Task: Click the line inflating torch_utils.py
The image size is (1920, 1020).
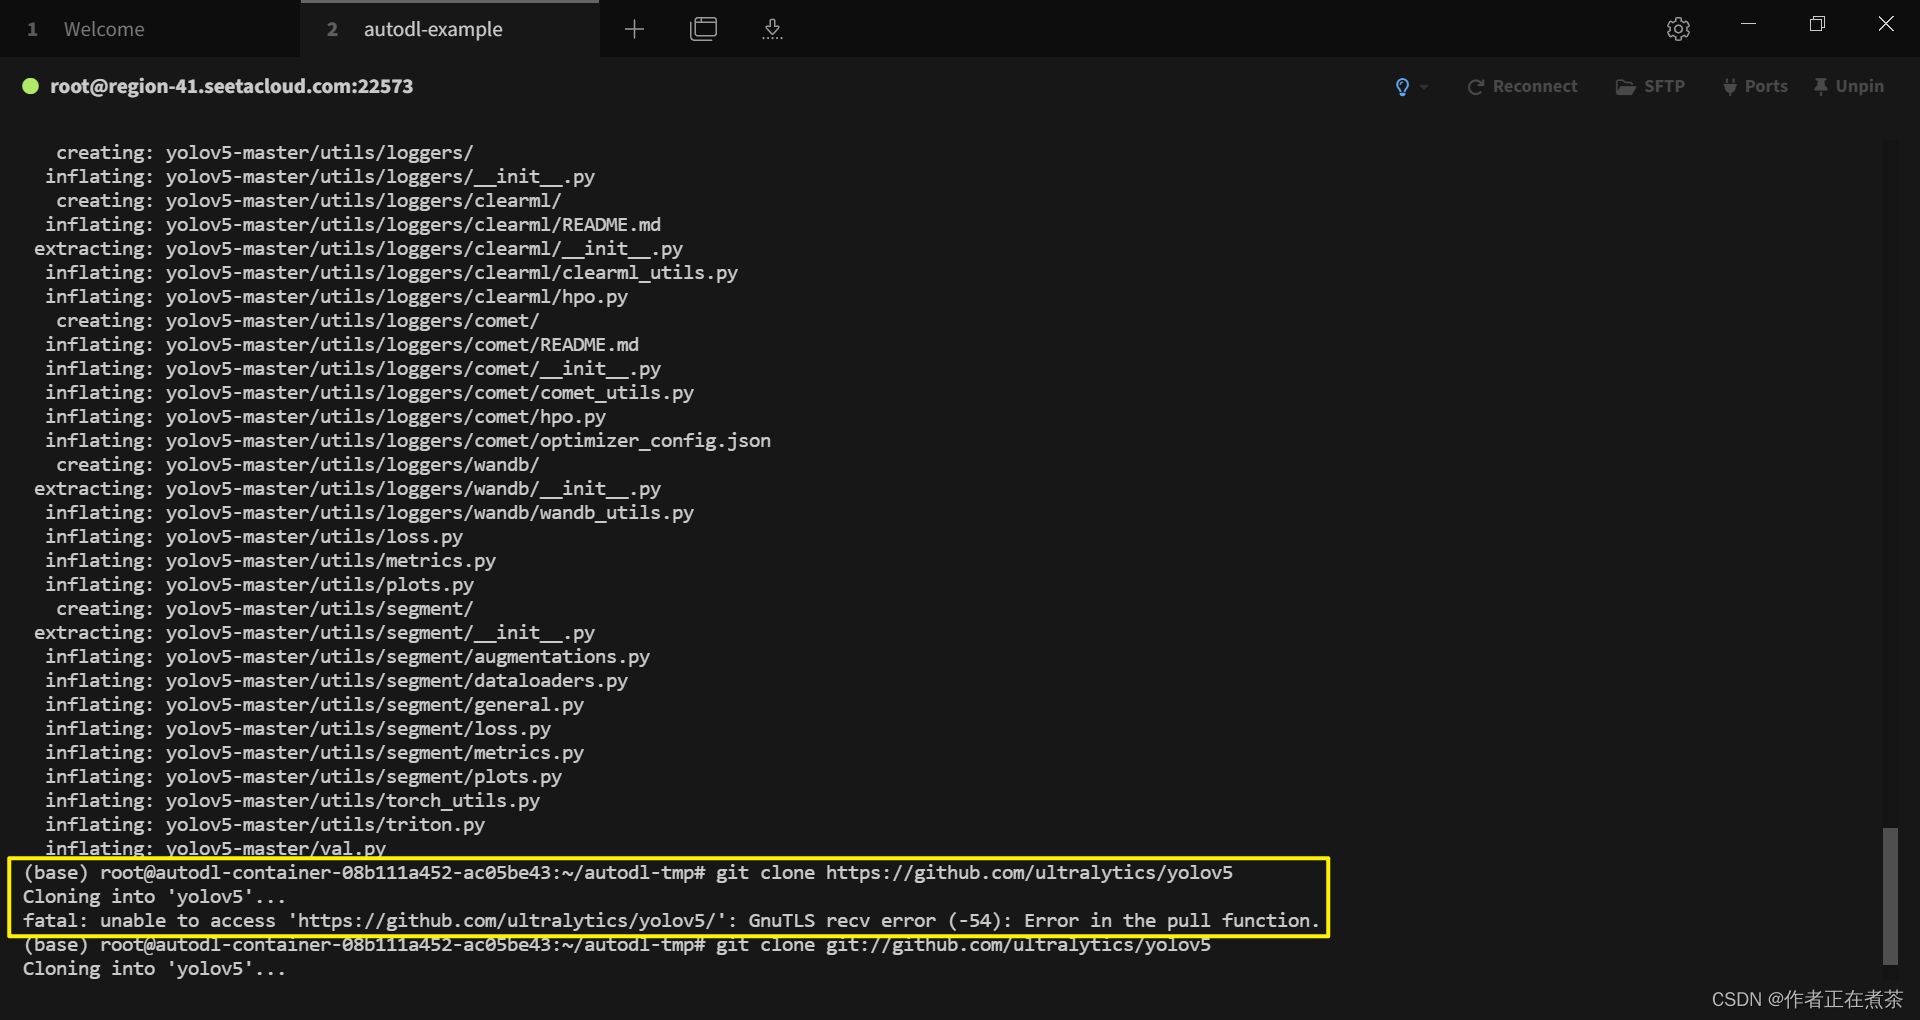Action: (292, 800)
